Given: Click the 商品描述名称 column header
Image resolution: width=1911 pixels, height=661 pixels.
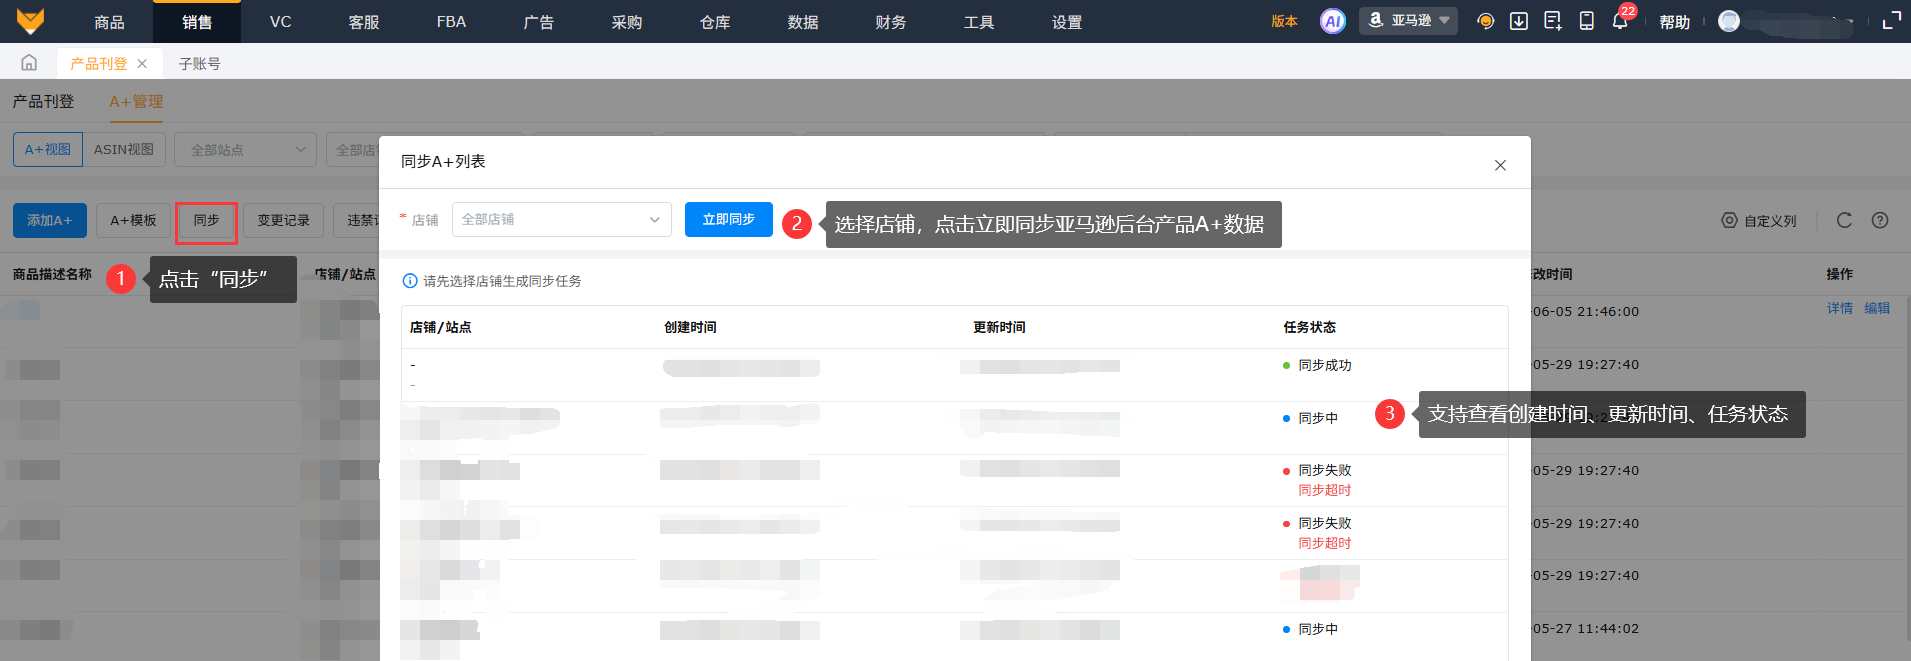Looking at the screenshot, I should pos(52,274).
